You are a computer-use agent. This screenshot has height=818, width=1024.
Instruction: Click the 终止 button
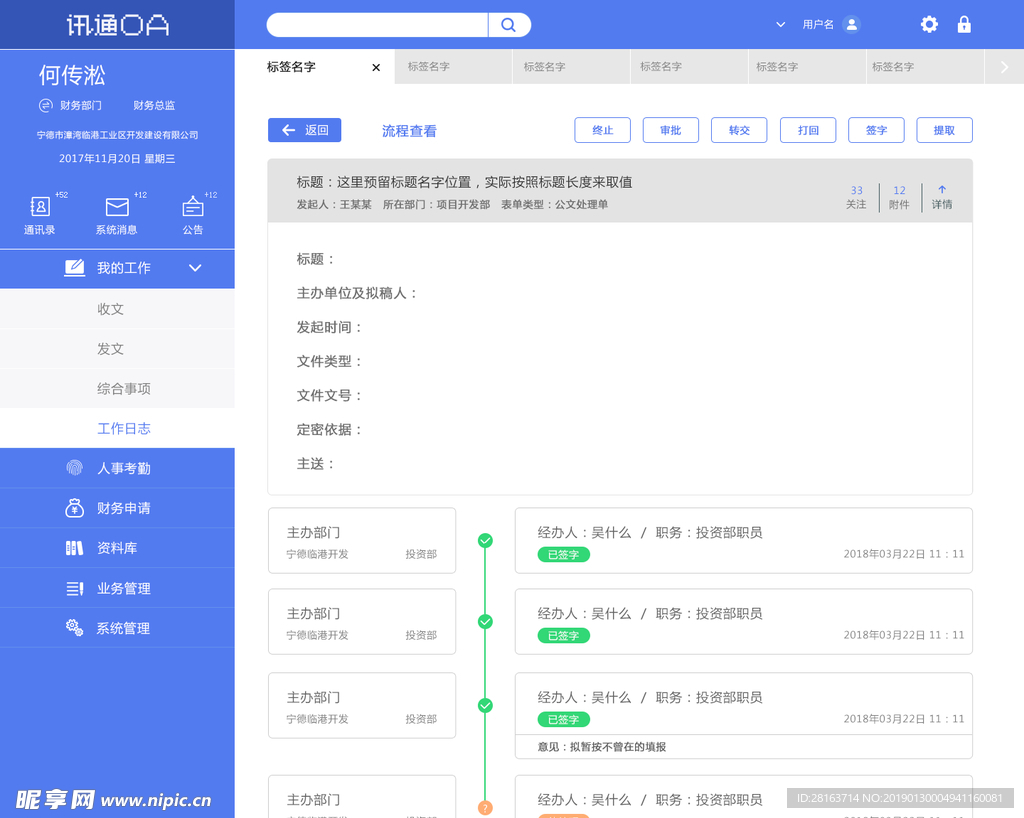(603, 130)
